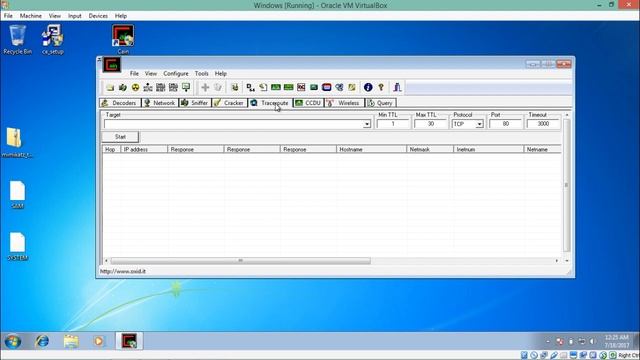
Task: Switch to the Cracker tab
Action: (229, 103)
